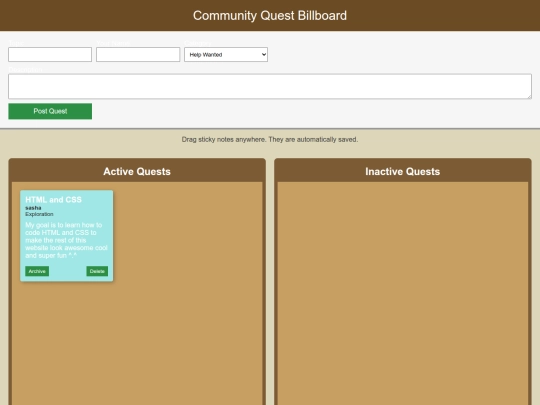Open the Help Wanted category dropdown

pyautogui.click(x=226, y=55)
